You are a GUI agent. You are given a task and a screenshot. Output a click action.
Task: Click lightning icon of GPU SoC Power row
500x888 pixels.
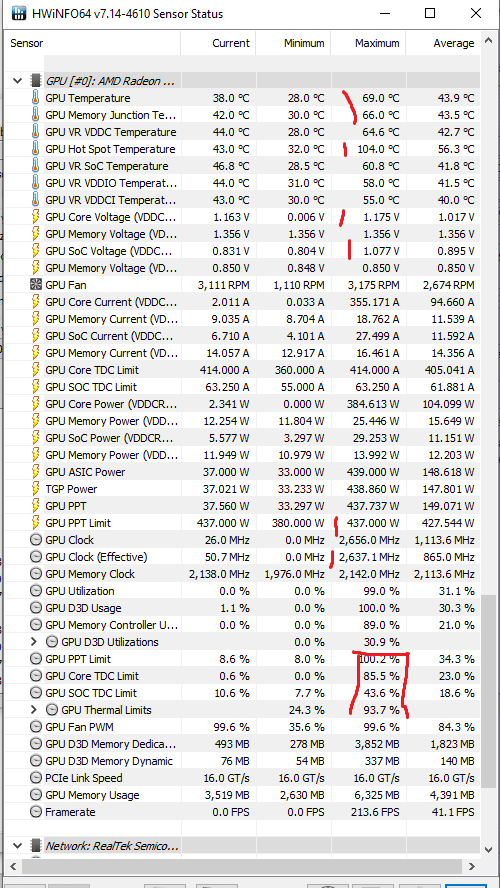pos(36,438)
